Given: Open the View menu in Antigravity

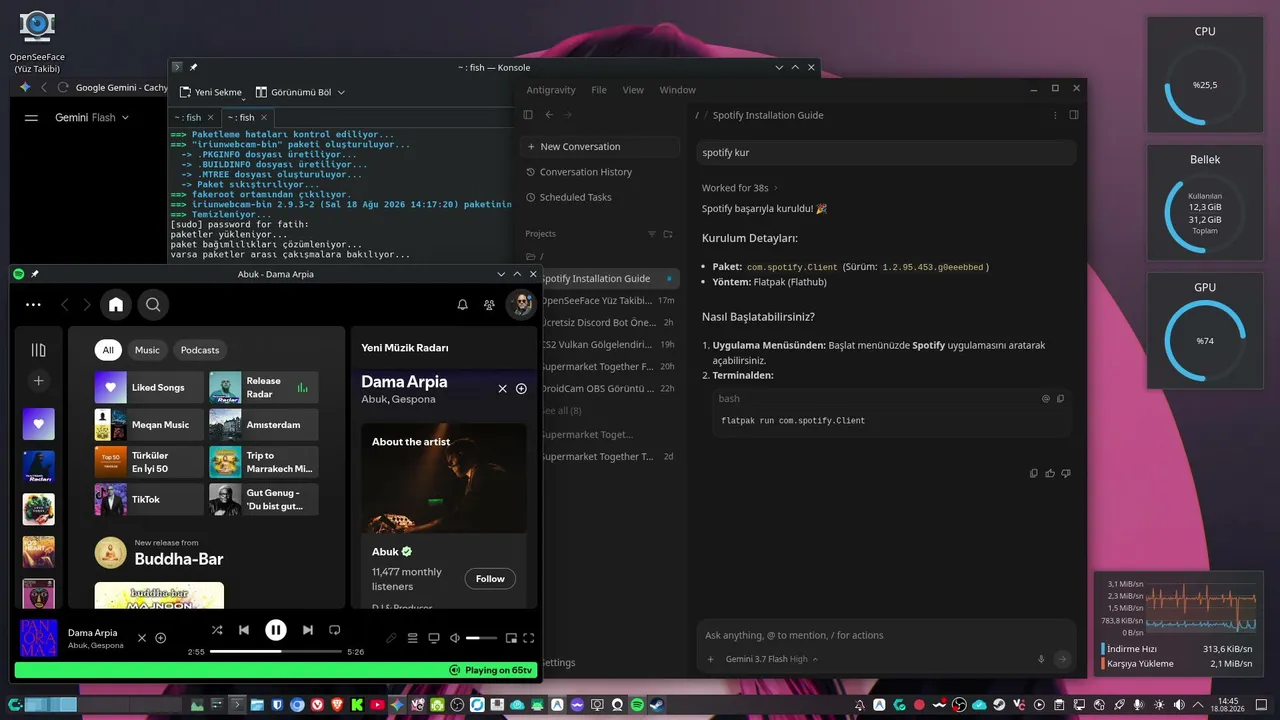Looking at the screenshot, I should (633, 90).
